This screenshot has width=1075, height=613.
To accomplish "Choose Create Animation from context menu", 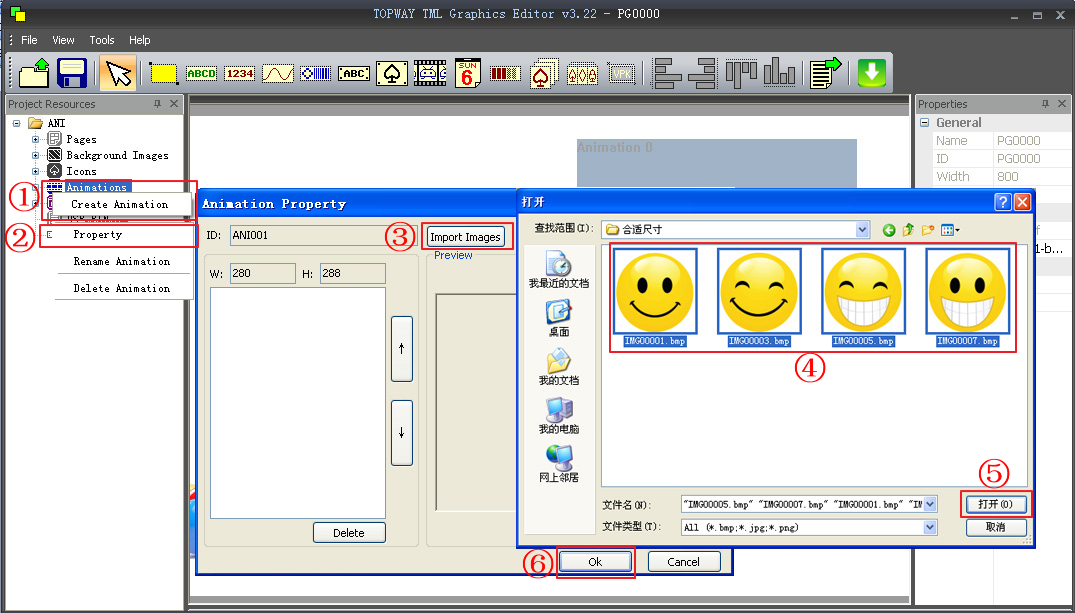I will click(119, 204).
